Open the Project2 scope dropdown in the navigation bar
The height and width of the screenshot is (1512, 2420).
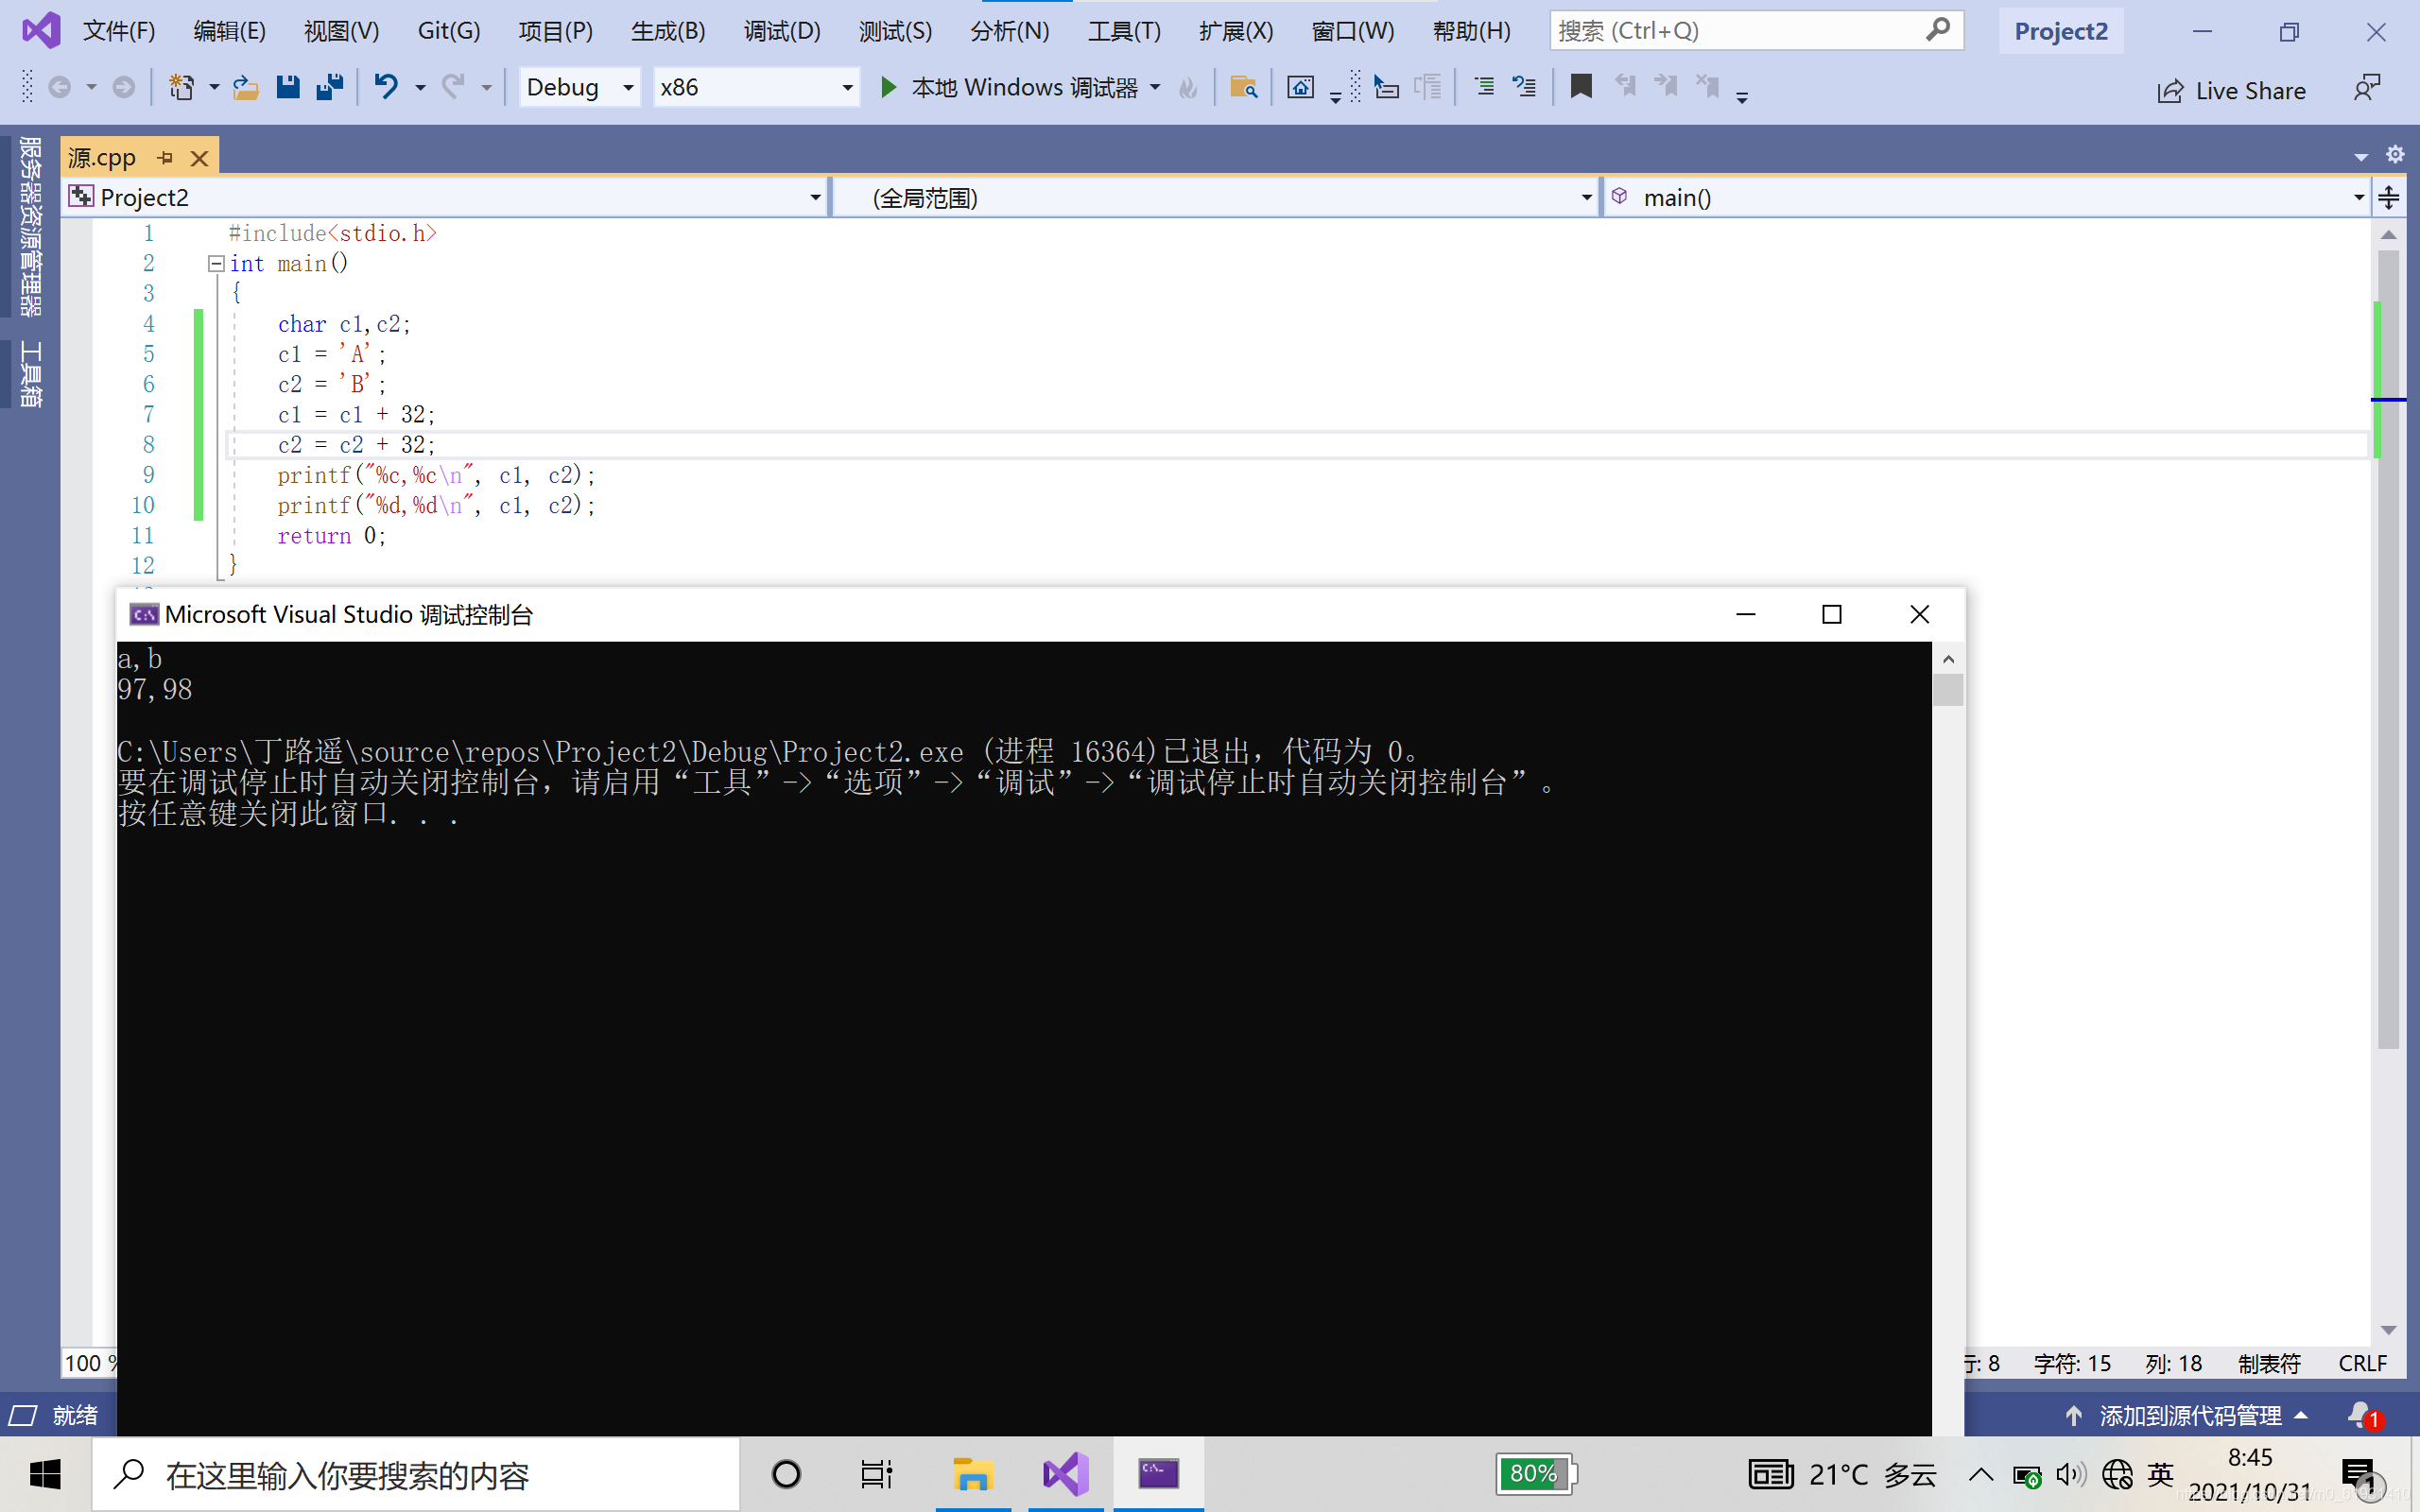pyautogui.click(x=446, y=197)
